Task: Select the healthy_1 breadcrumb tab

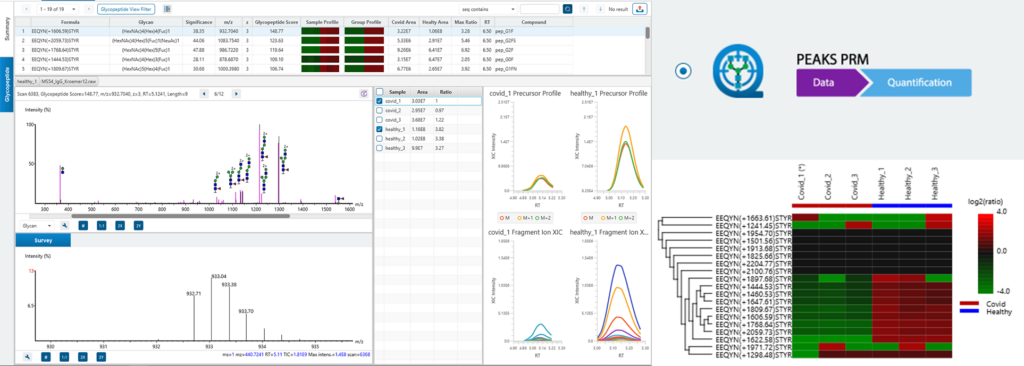Action: (27, 82)
